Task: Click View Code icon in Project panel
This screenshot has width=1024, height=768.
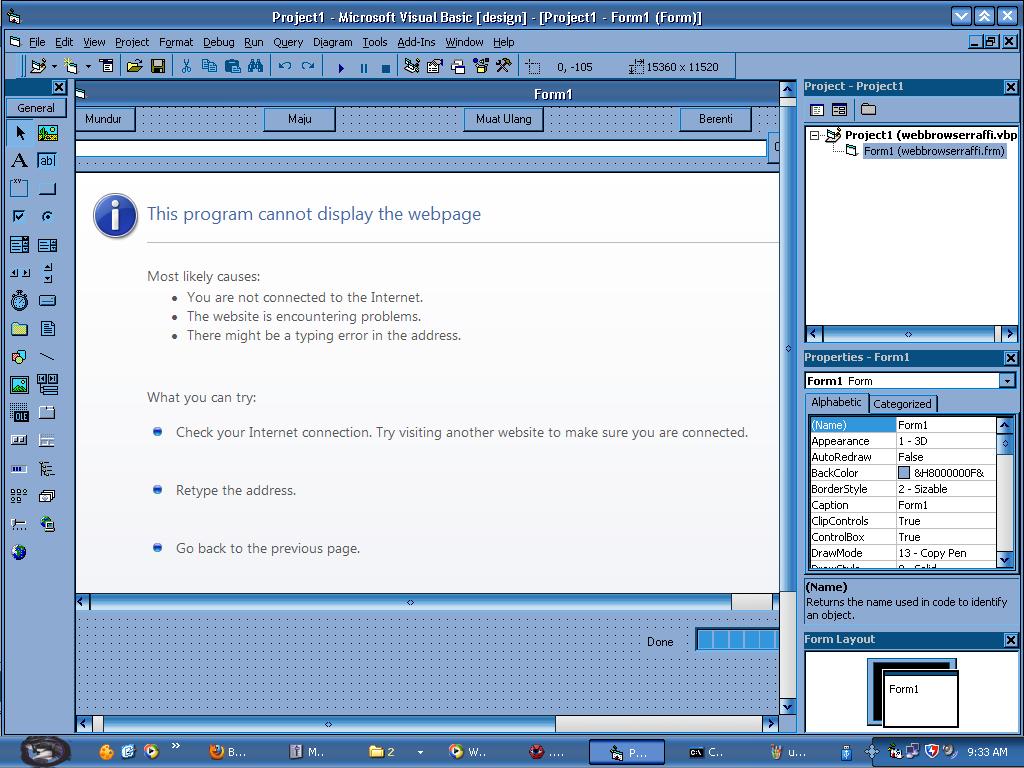Action: pyautogui.click(x=817, y=110)
